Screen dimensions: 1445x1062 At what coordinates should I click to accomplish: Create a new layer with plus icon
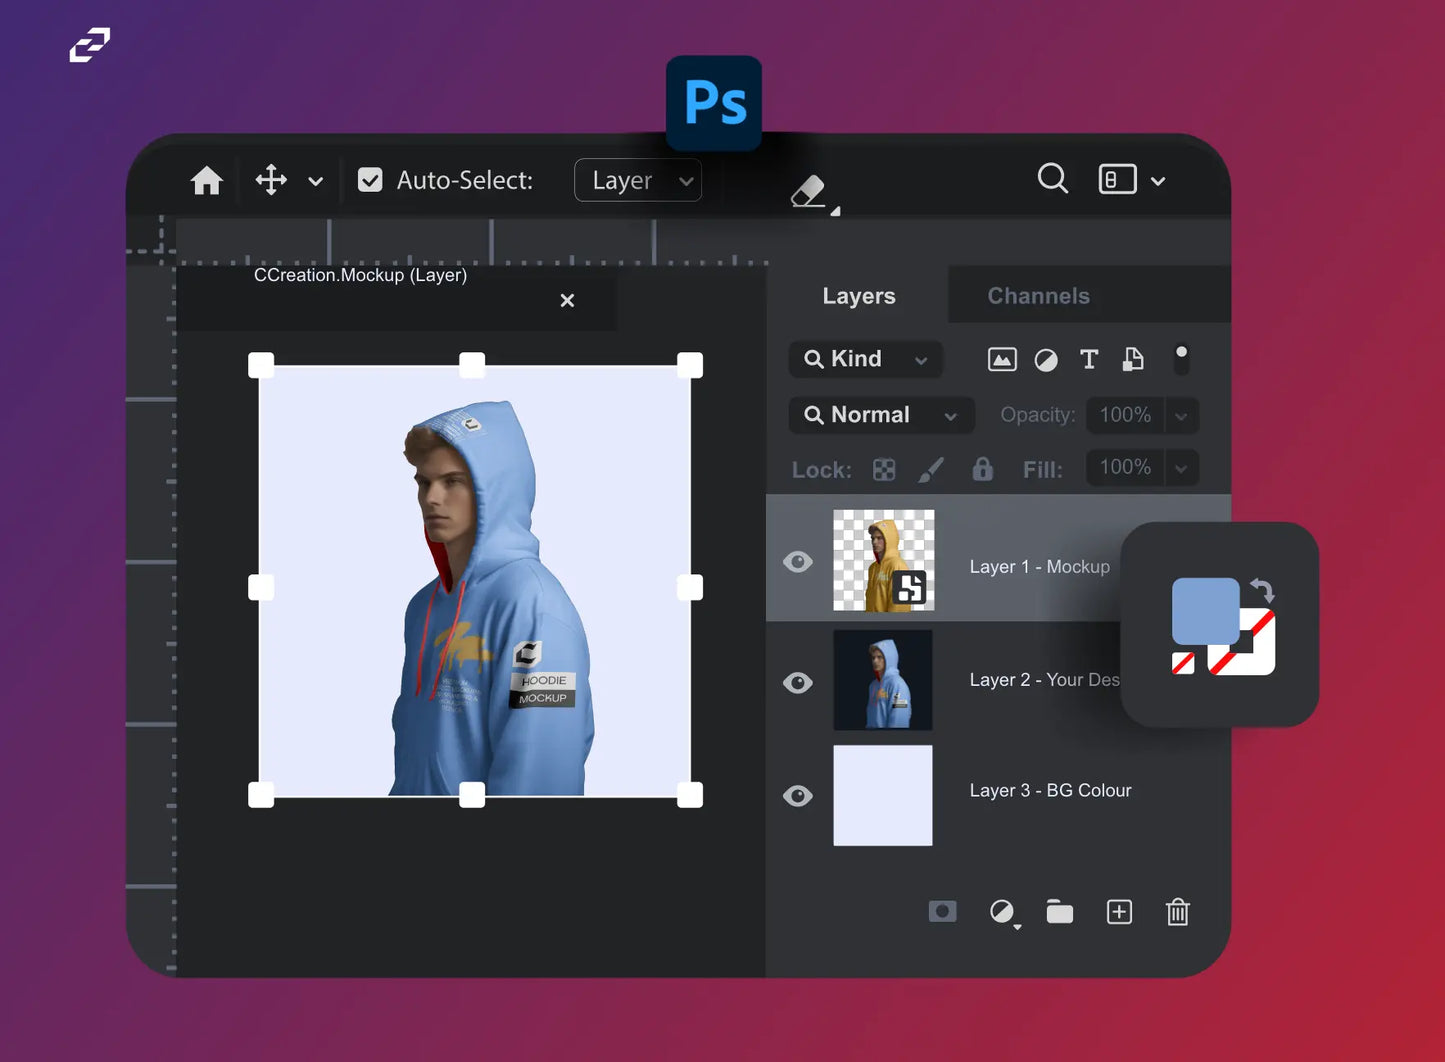tap(1119, 912)
